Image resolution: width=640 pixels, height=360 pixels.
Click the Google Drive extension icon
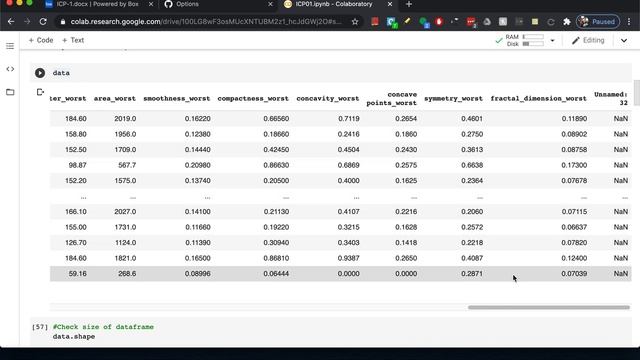[x=487, y=22]
